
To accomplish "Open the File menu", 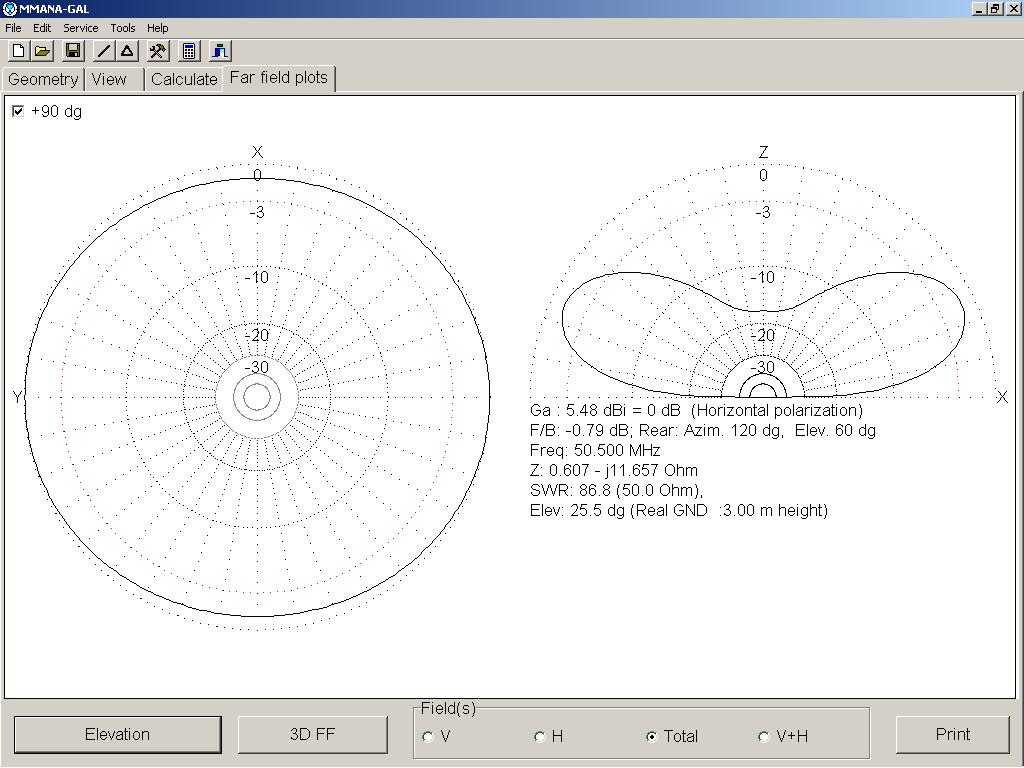I will (x=13, y=28).
